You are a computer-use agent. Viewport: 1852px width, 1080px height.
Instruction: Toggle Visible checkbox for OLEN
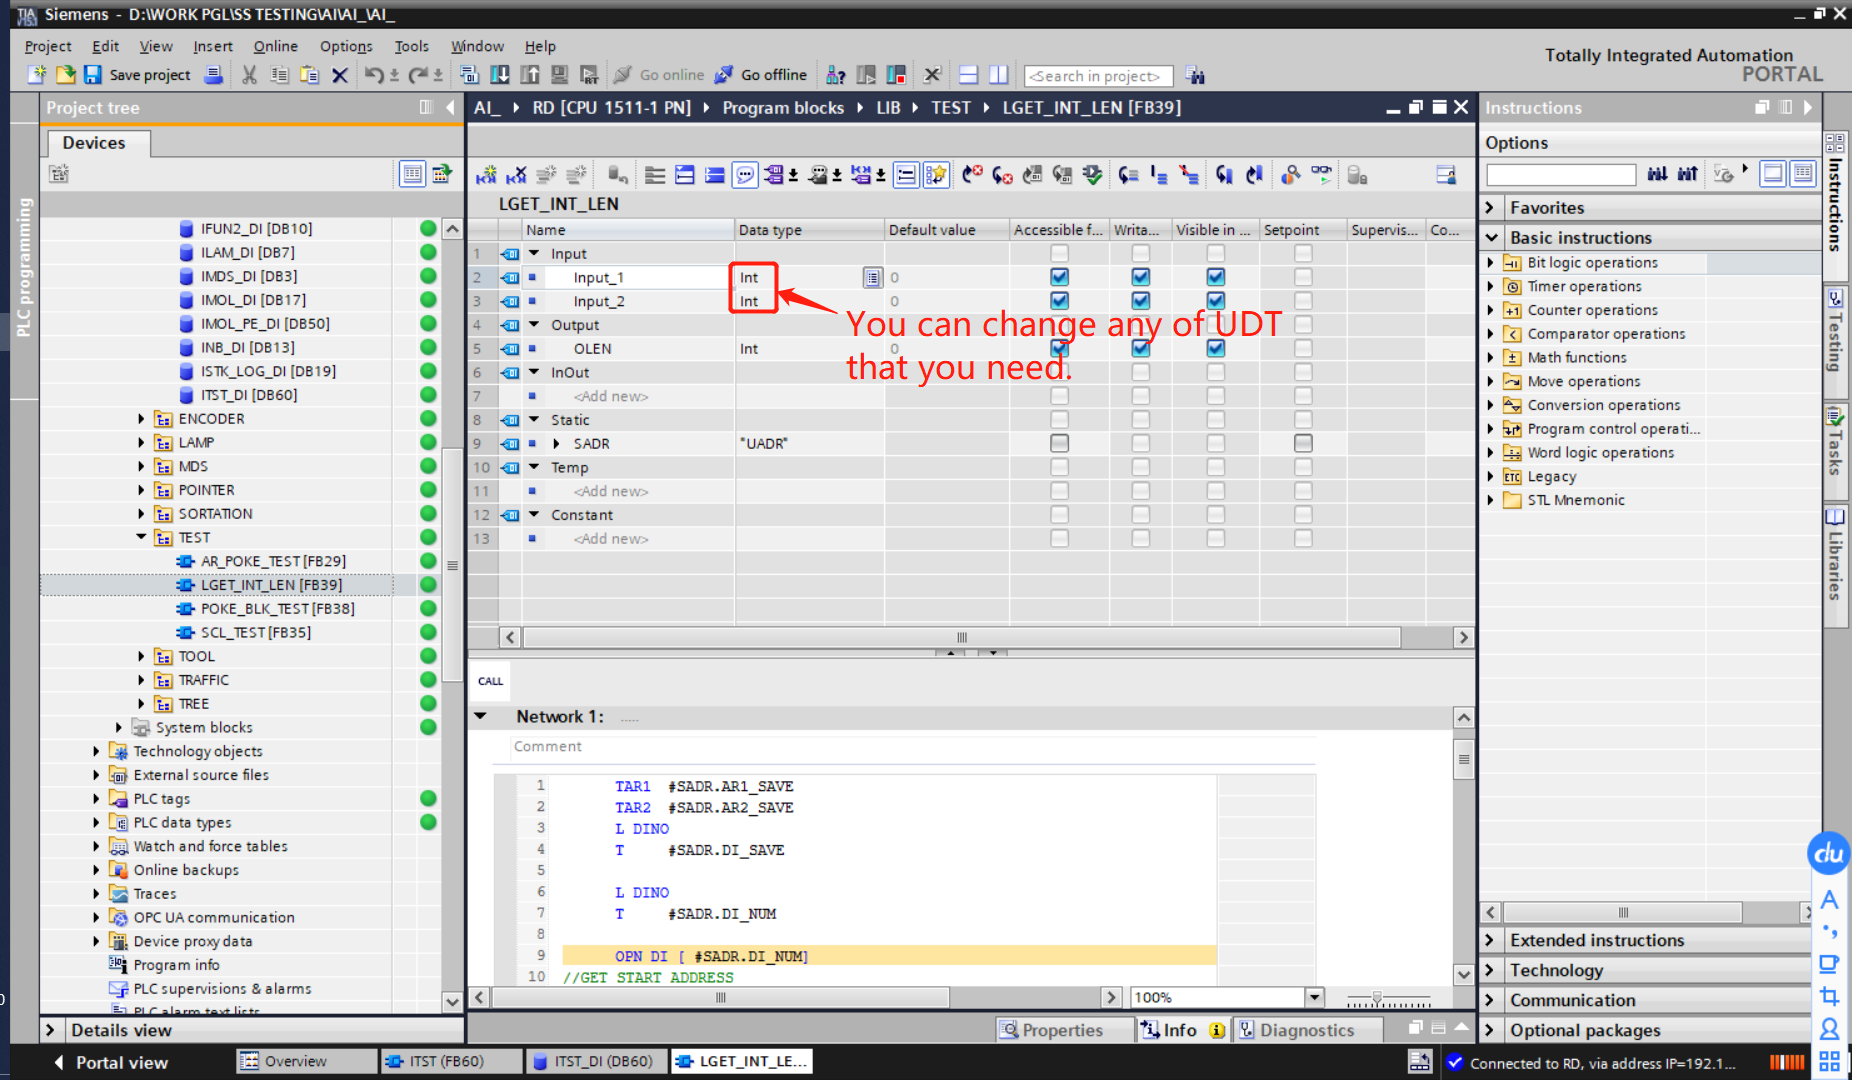click(x=1215, y=348)
